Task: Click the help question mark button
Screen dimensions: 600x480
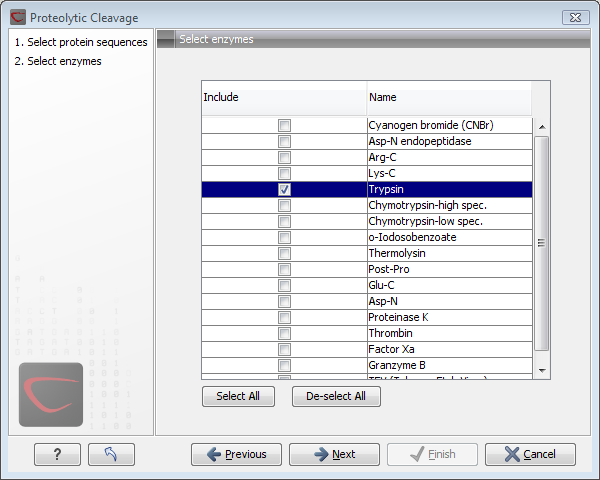Action: [x=57, y=454]
